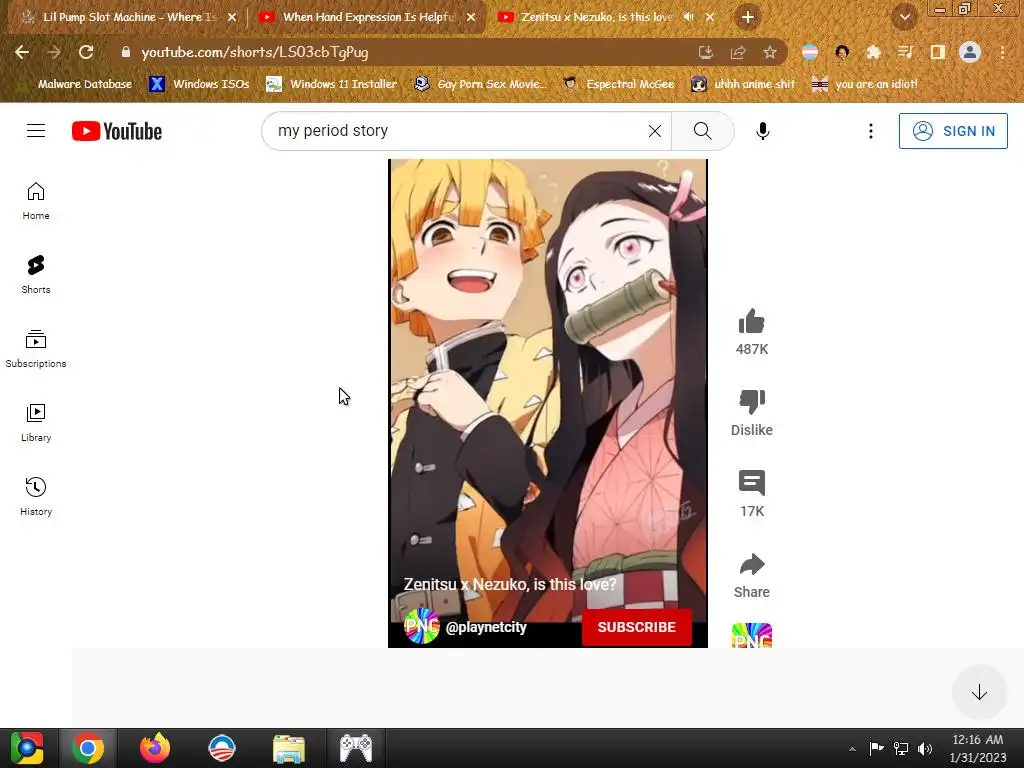1024x768 pixels.
Task: Close the Zenitsu x Nezuko tab
Action: coord(710,18)
